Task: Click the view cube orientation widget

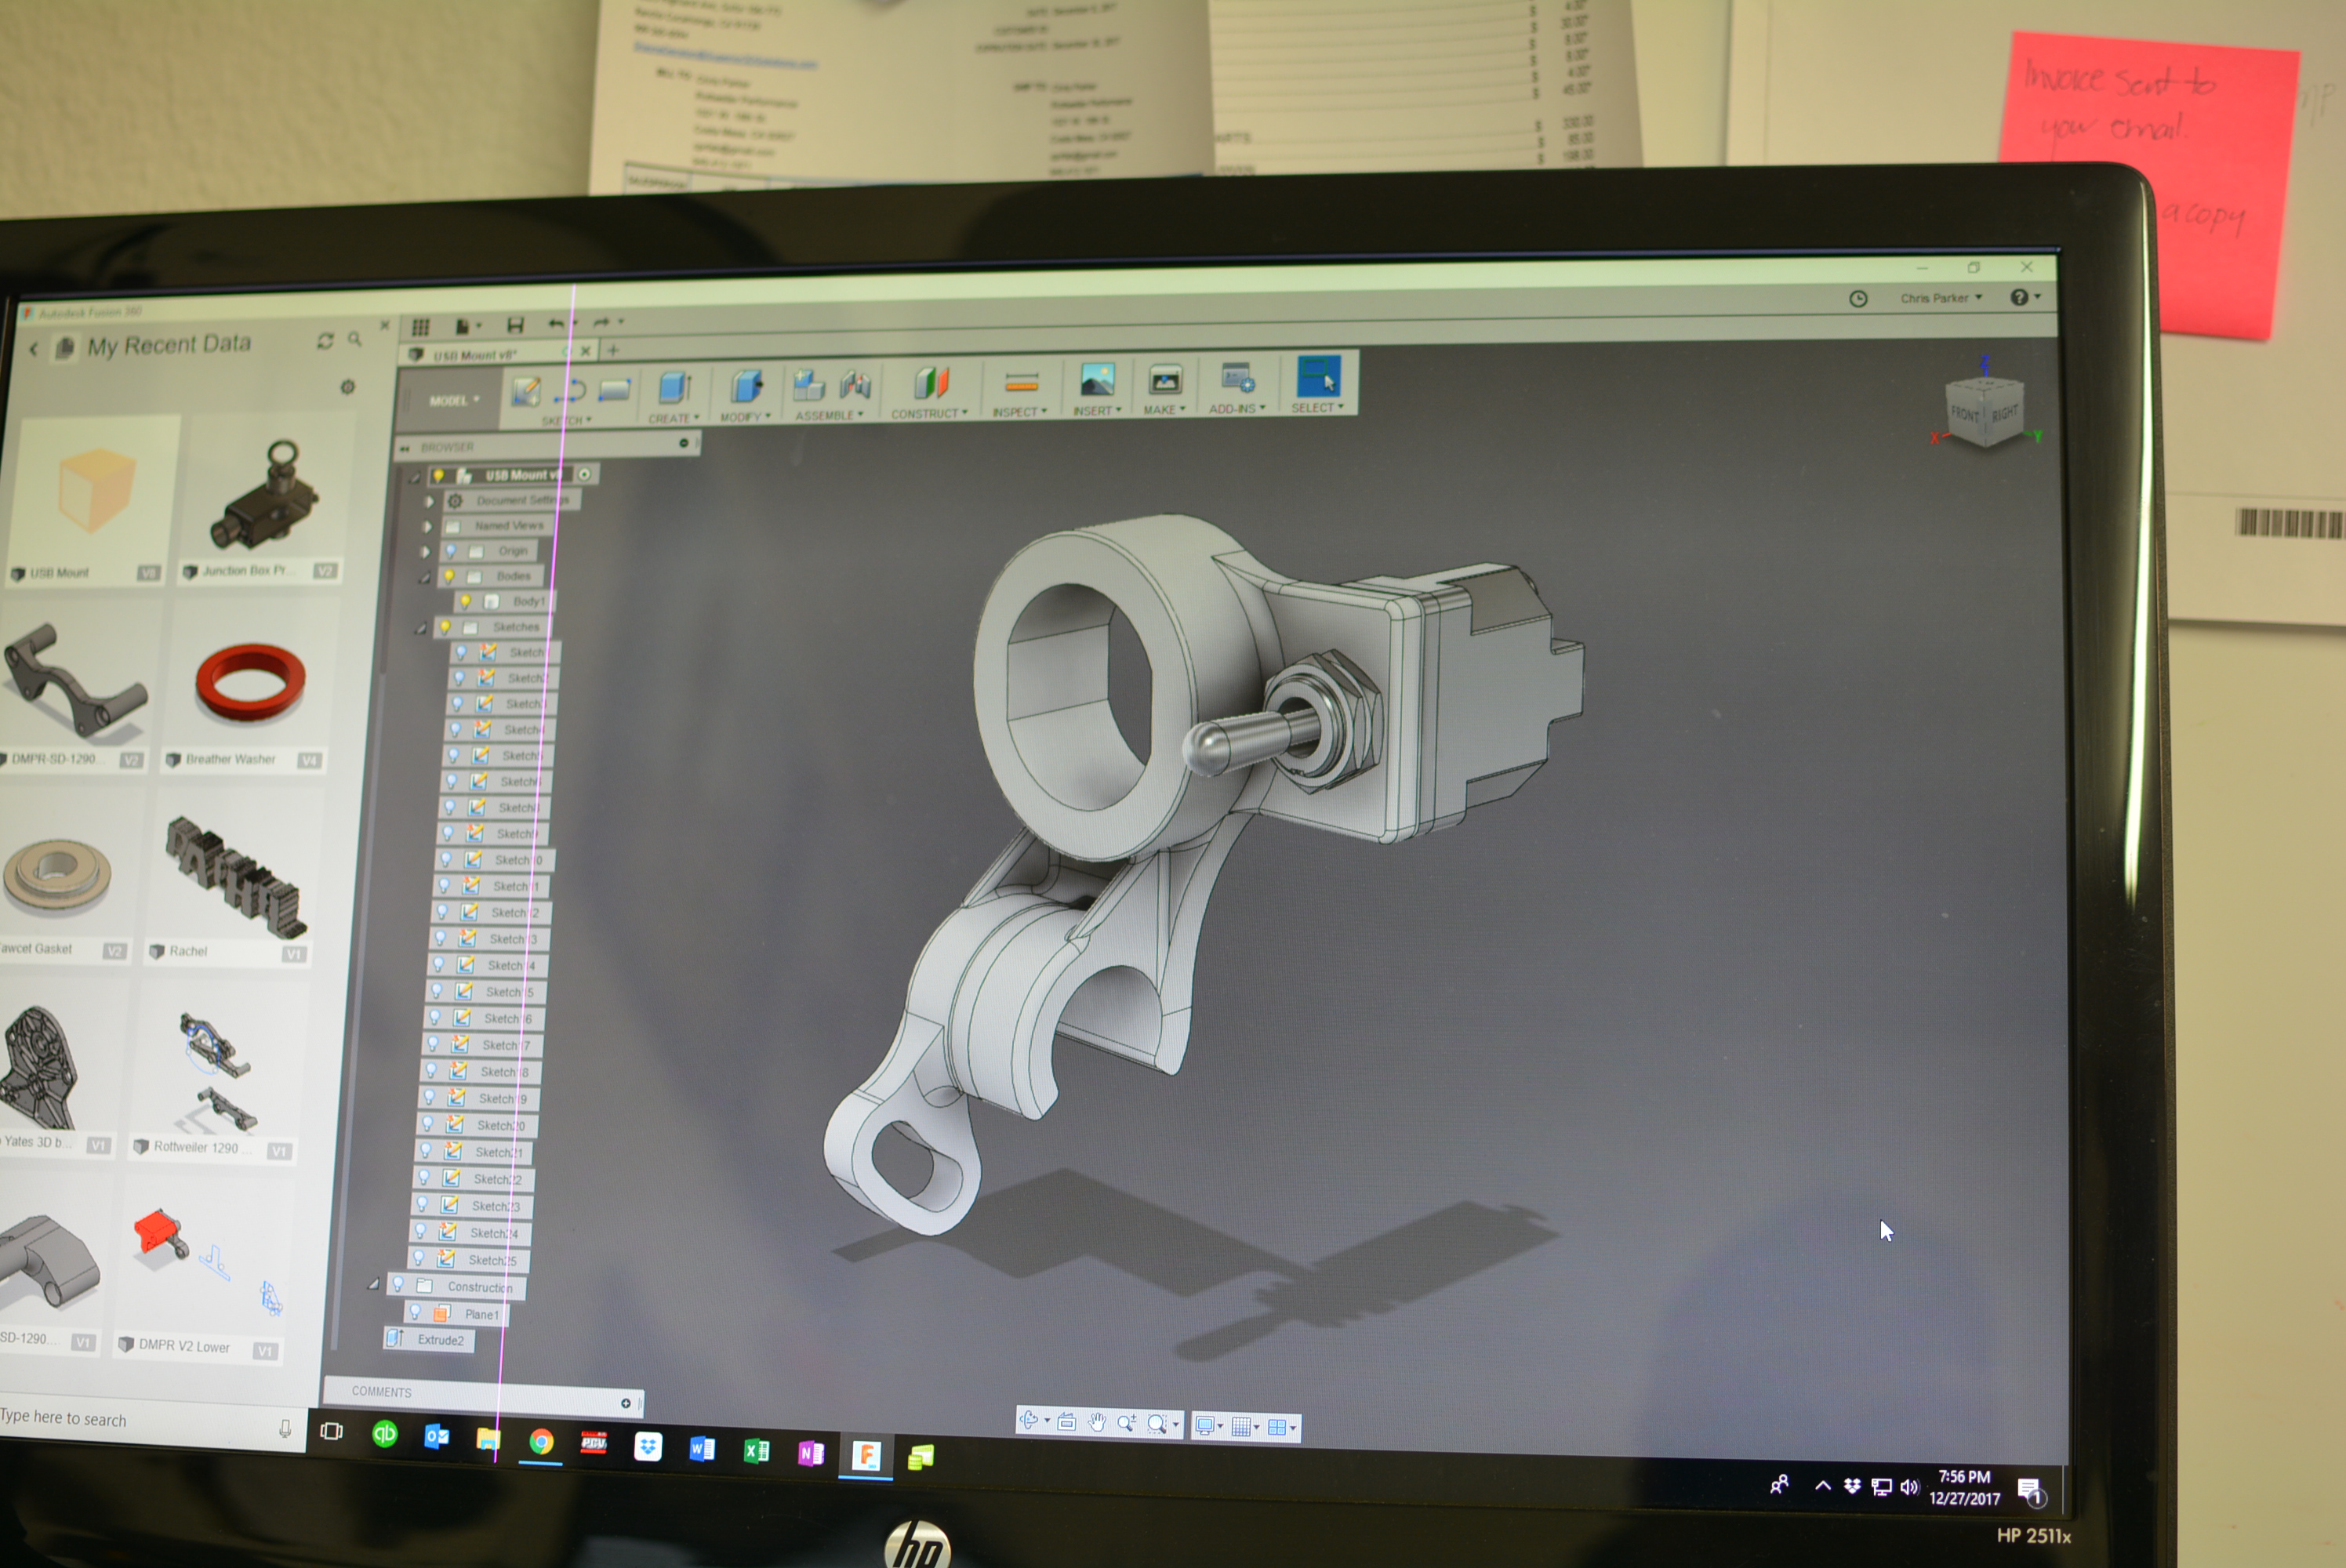Action: click(1985, 413)
